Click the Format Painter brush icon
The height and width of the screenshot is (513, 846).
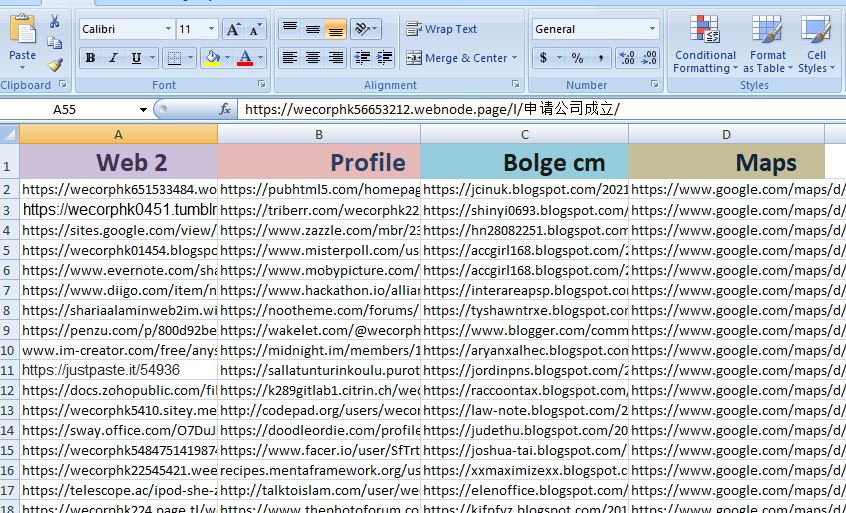[x=54, y=64]
